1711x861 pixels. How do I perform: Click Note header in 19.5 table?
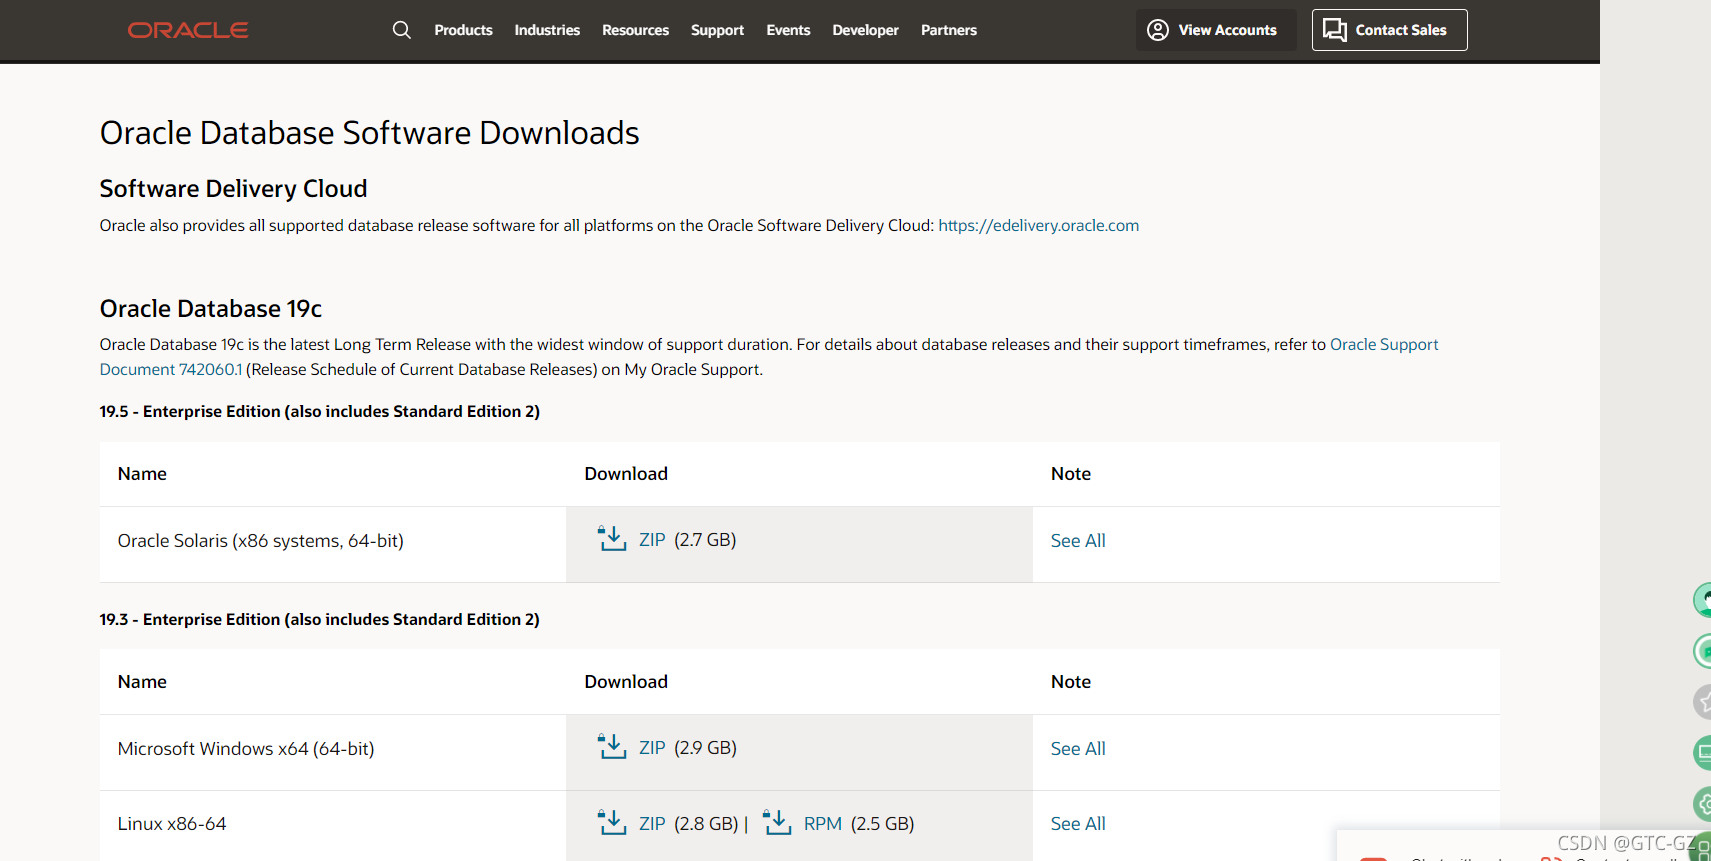(x=1071, y=474)
